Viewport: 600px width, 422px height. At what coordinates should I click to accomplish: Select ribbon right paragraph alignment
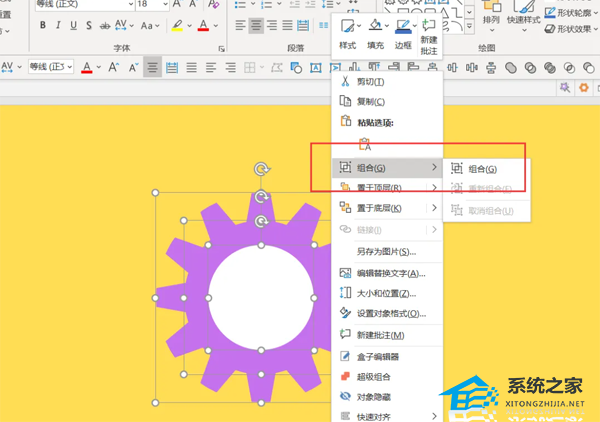[272, 26]
